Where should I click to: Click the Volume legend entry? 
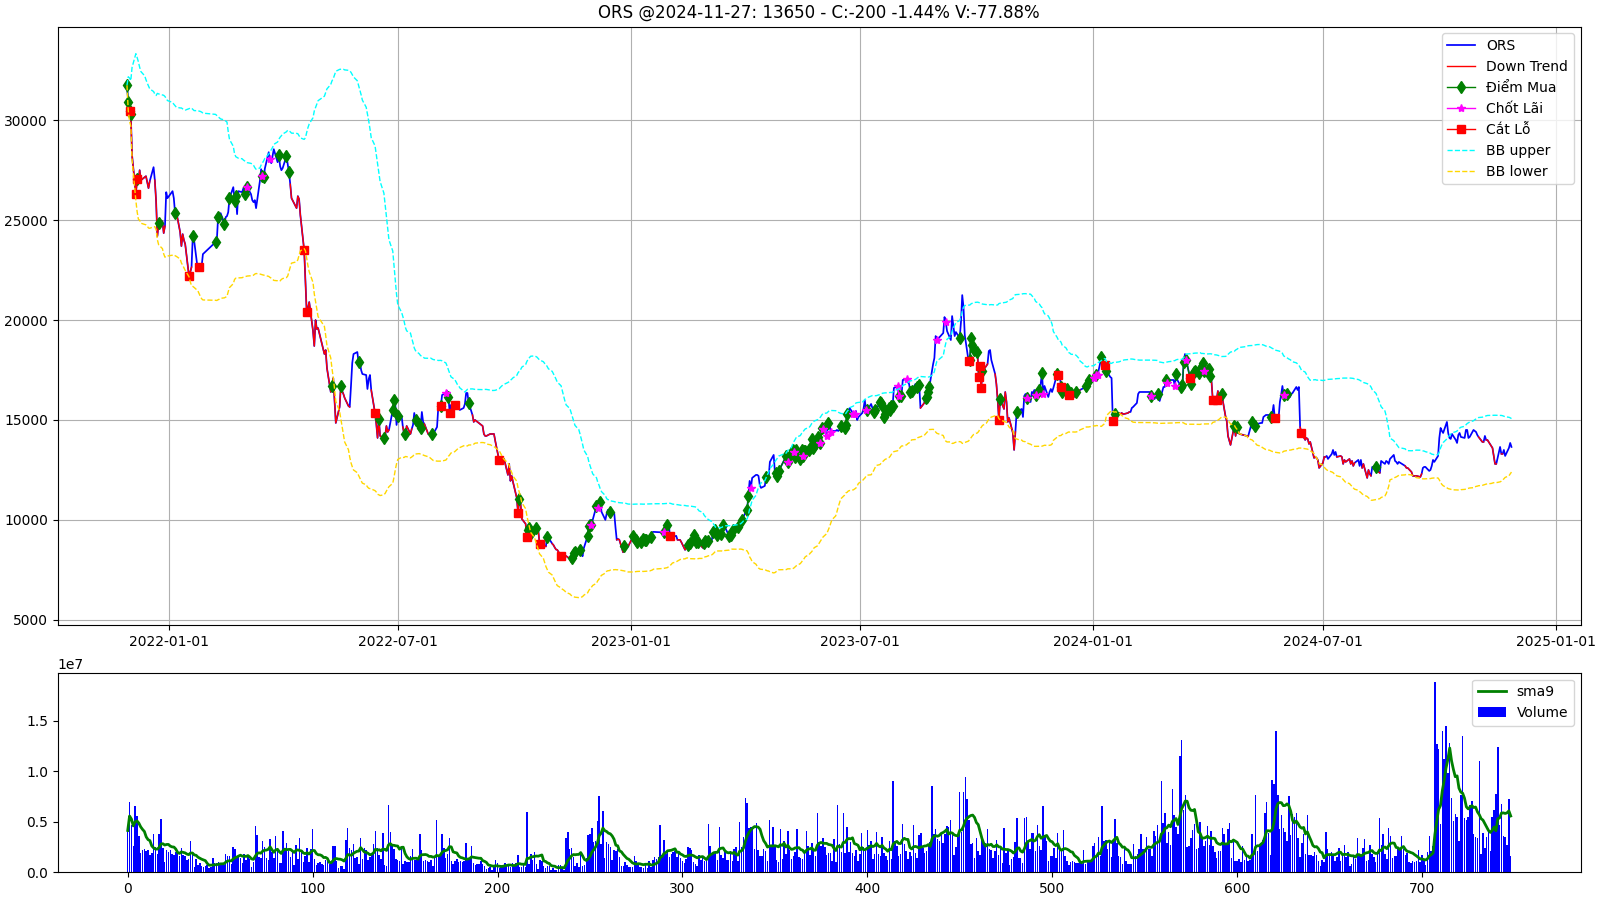click(1523, 712)
